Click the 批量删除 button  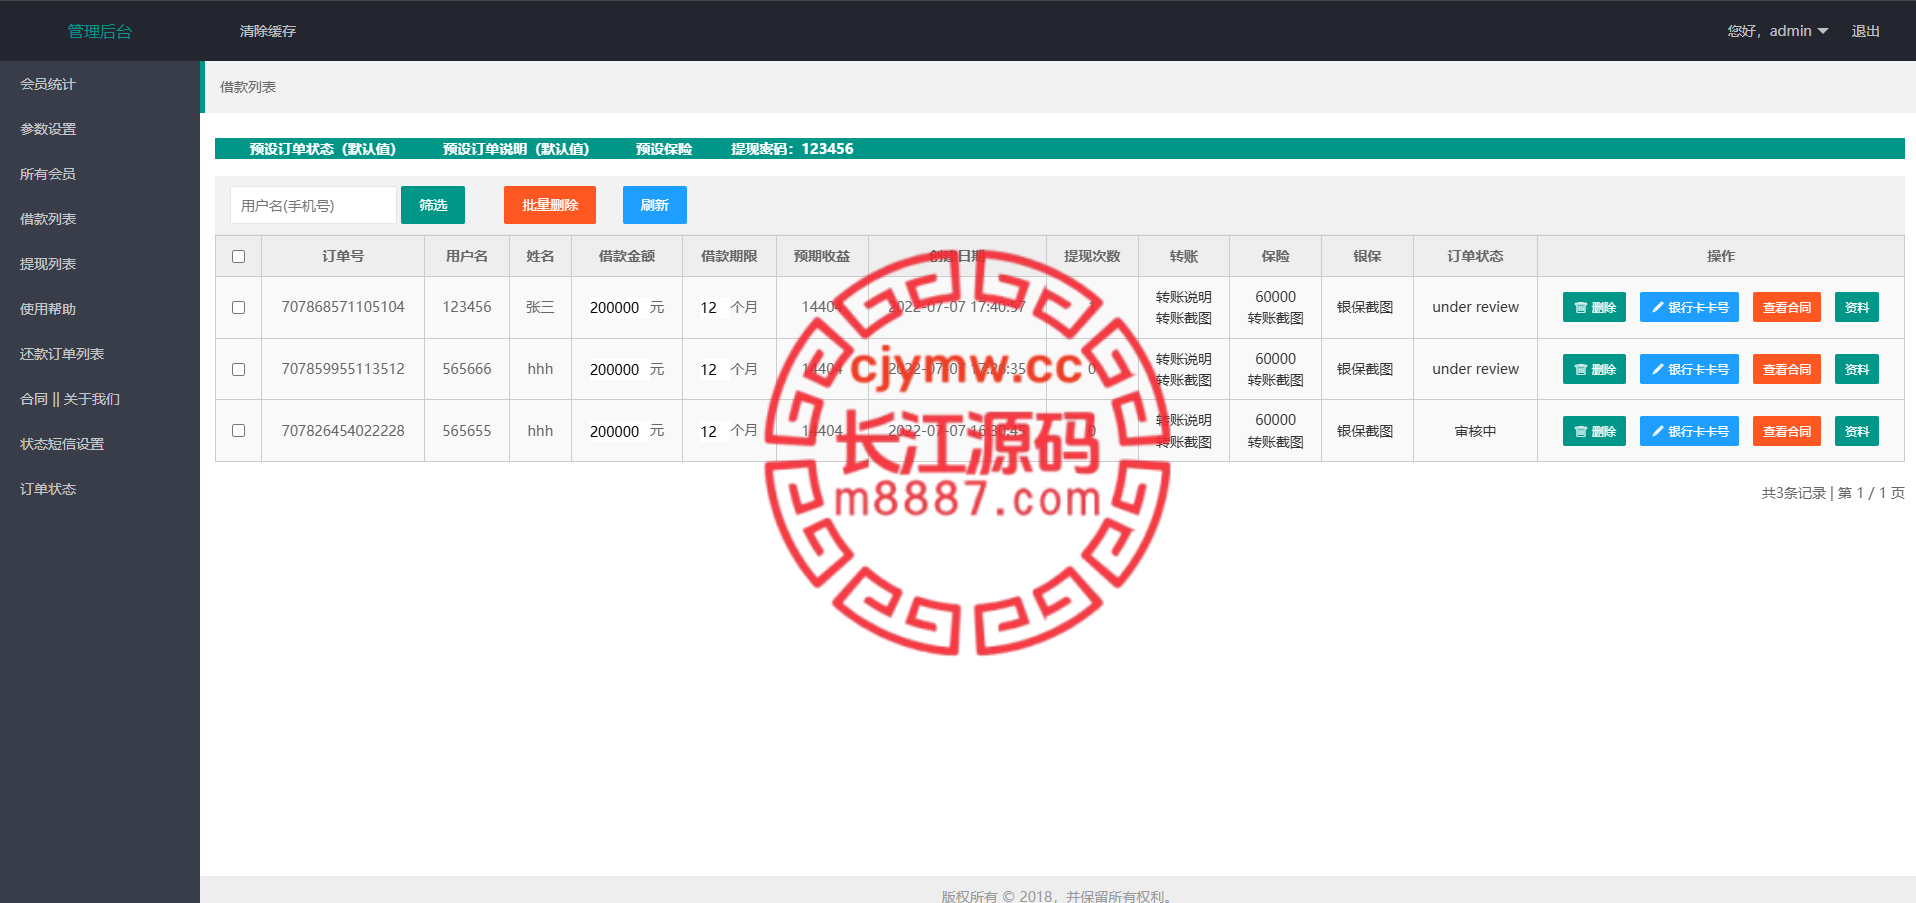tap(550, 205)
